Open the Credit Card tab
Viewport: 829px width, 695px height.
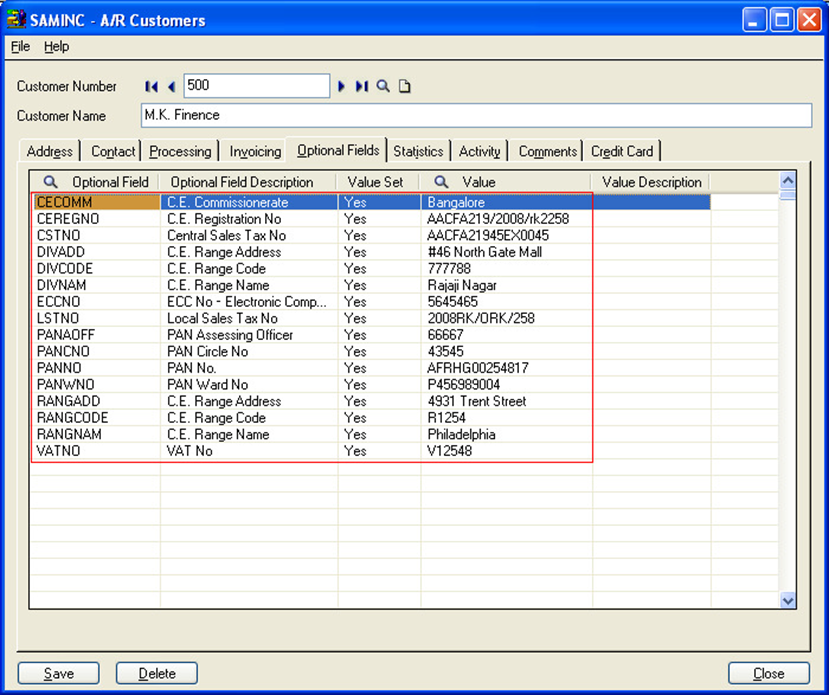click(621, 152)
